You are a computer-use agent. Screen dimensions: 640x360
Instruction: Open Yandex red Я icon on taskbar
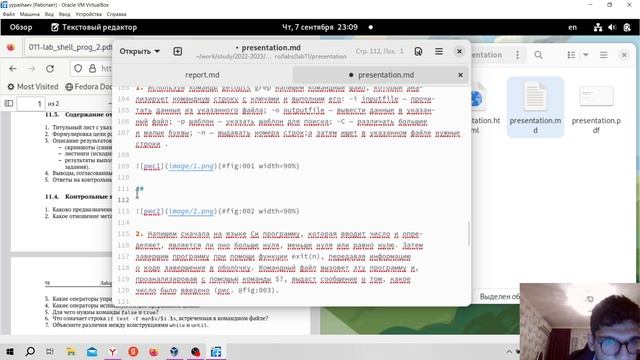(133, 351)
